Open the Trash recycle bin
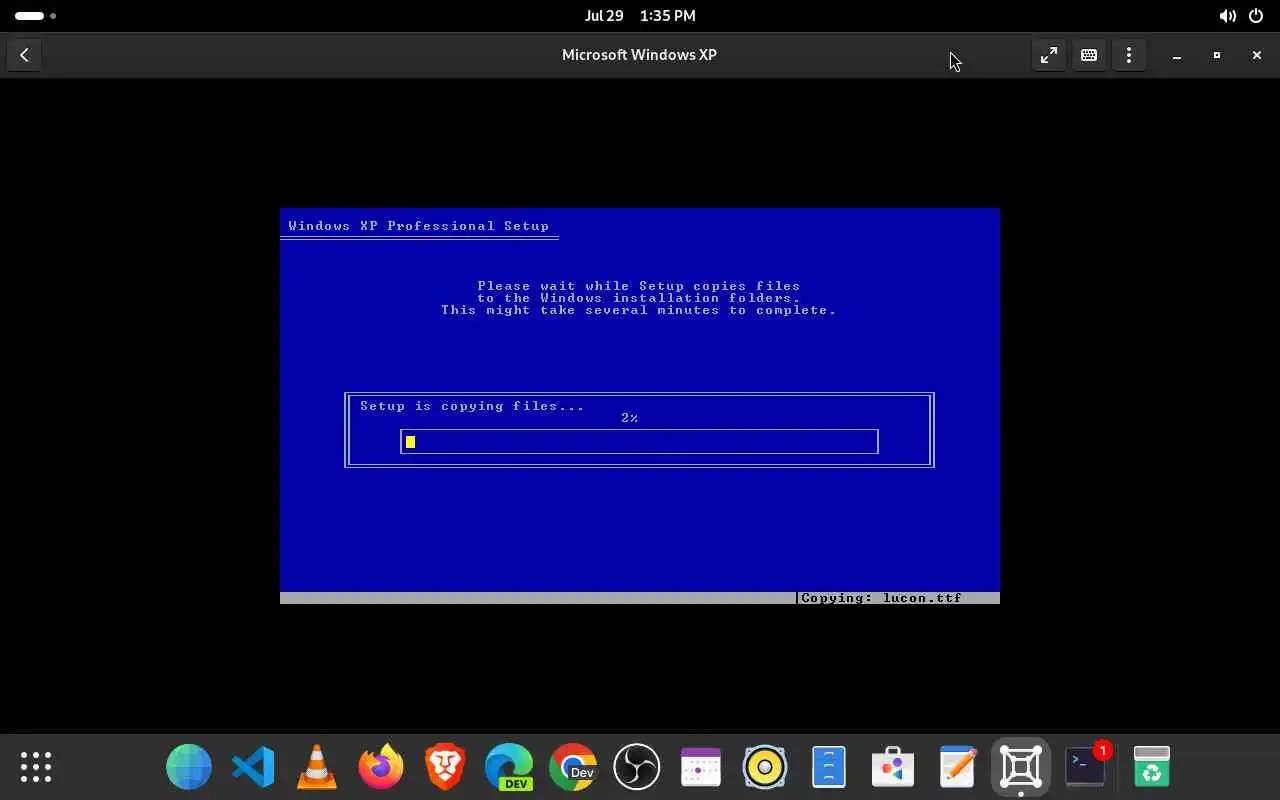Screen dimensions: 1280x800 [x=1152, y=767]
